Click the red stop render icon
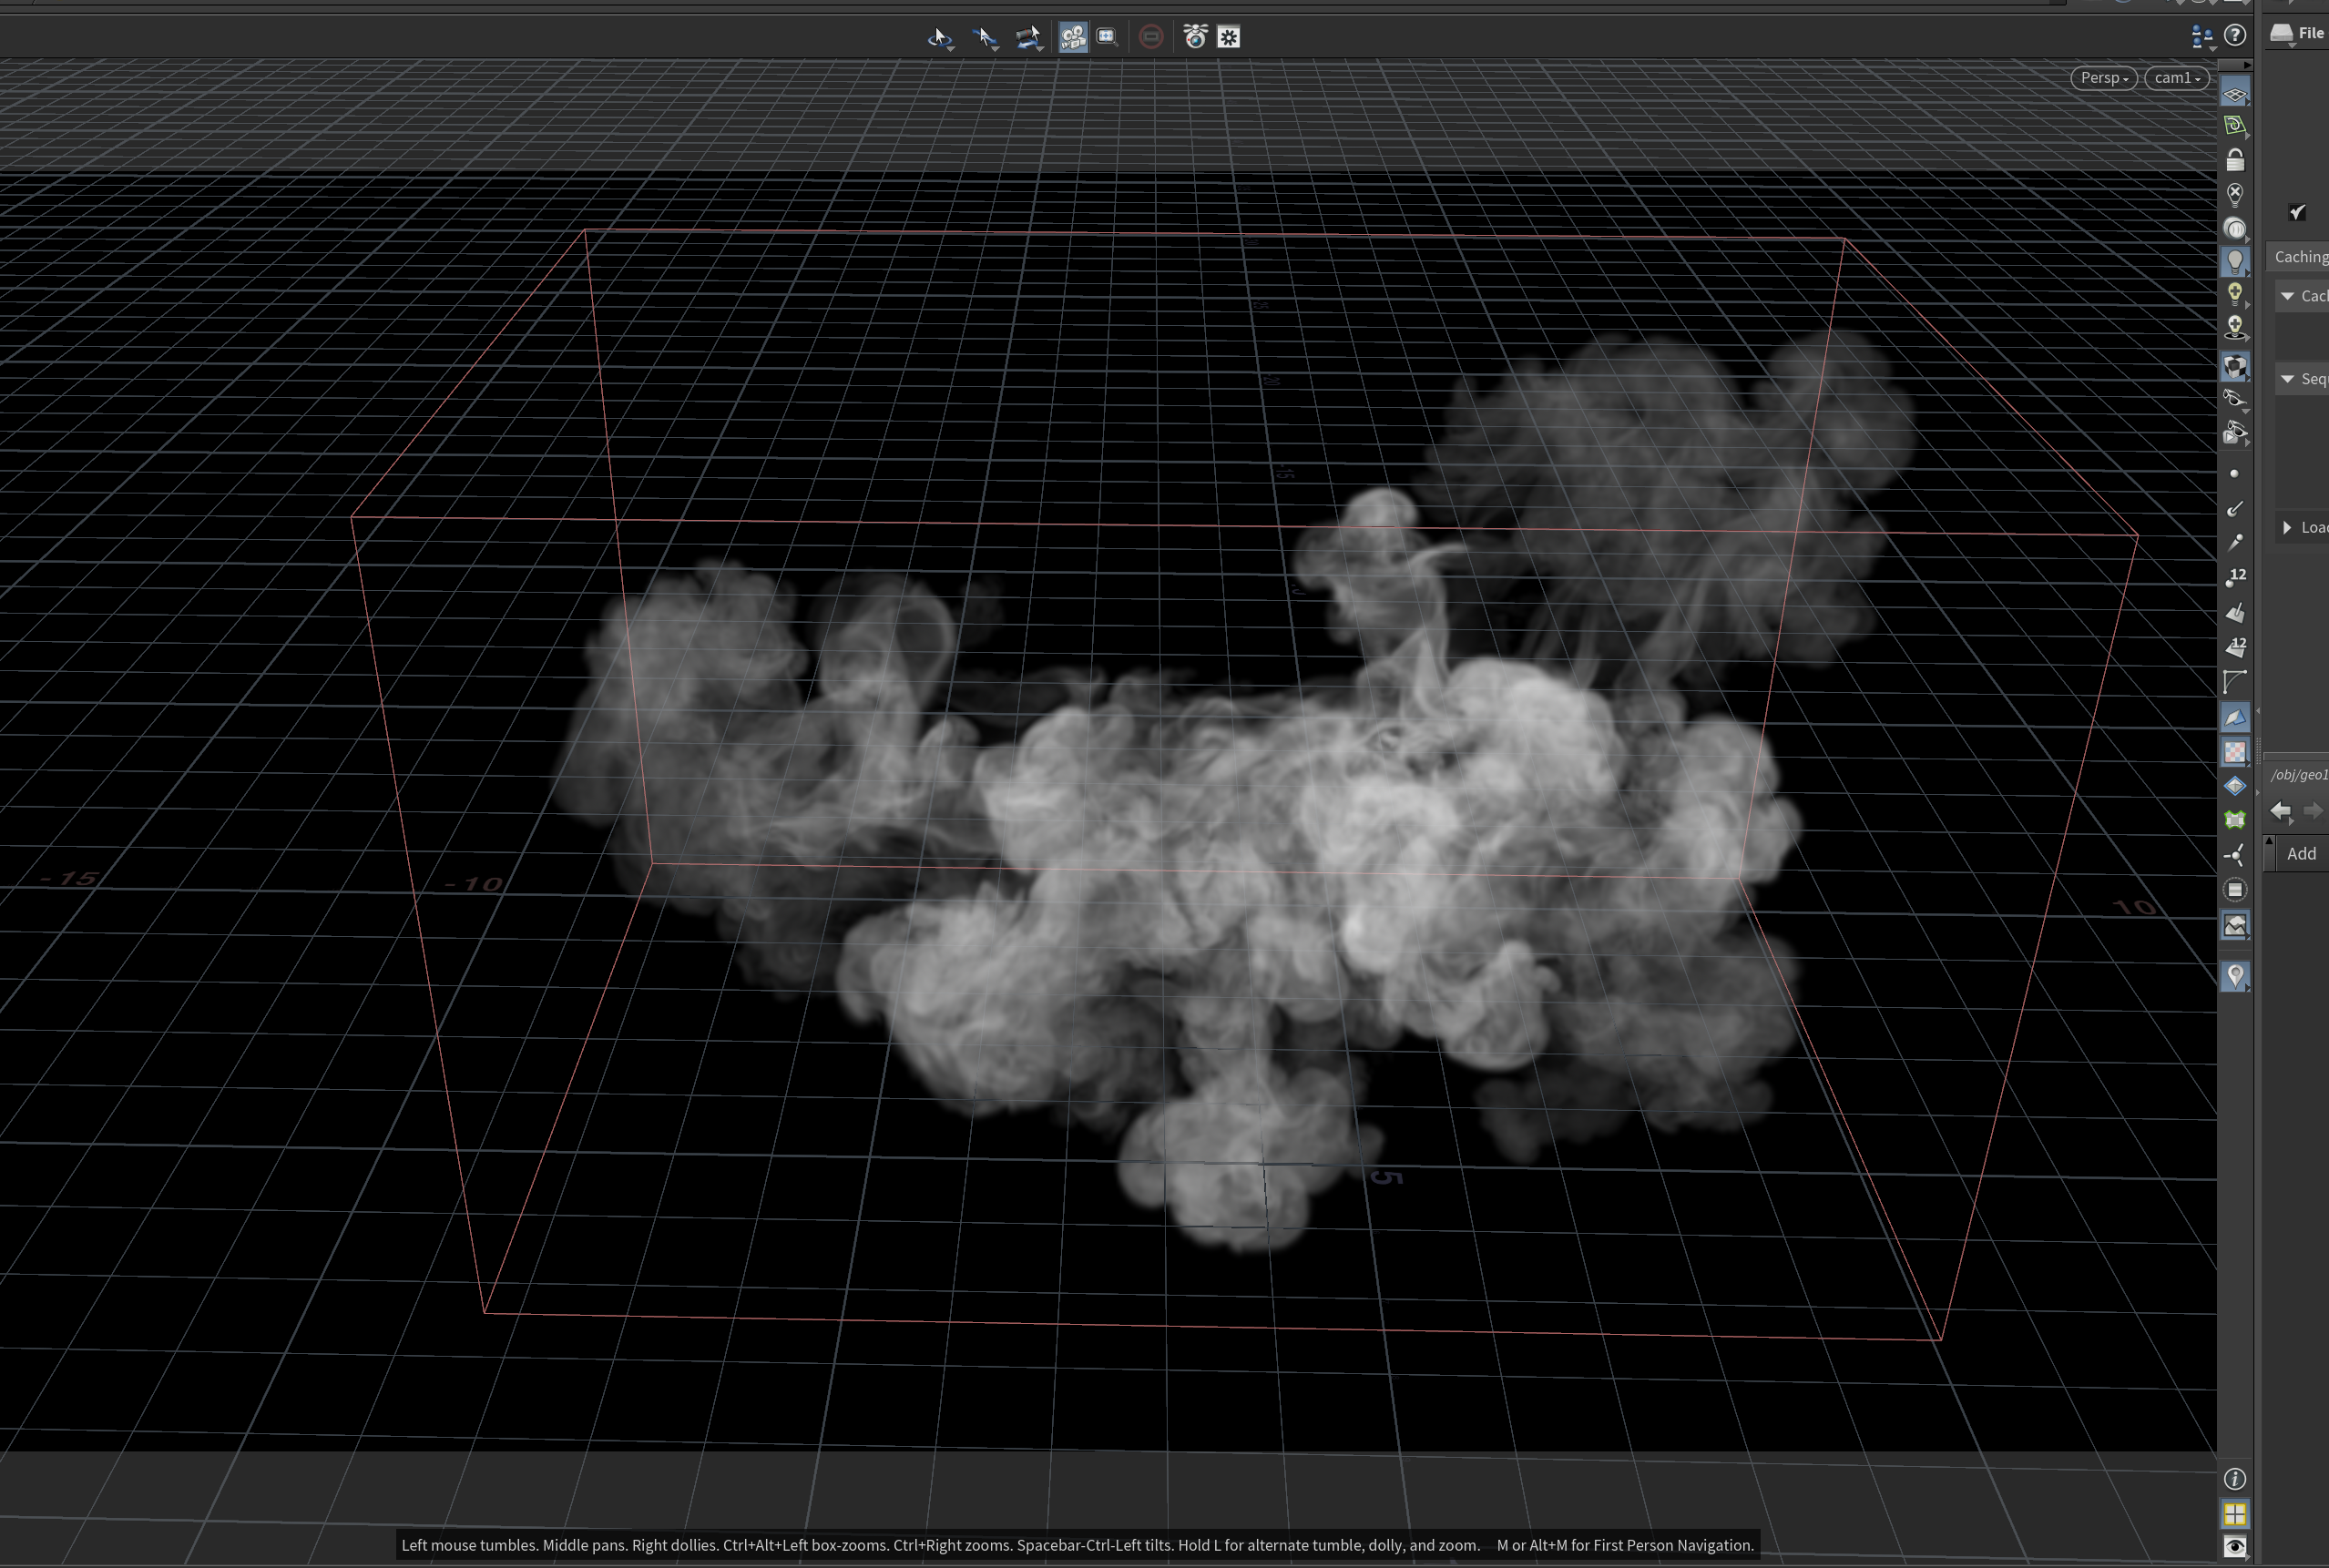Screen dimensions: 2329x1568 [1151, 37]
